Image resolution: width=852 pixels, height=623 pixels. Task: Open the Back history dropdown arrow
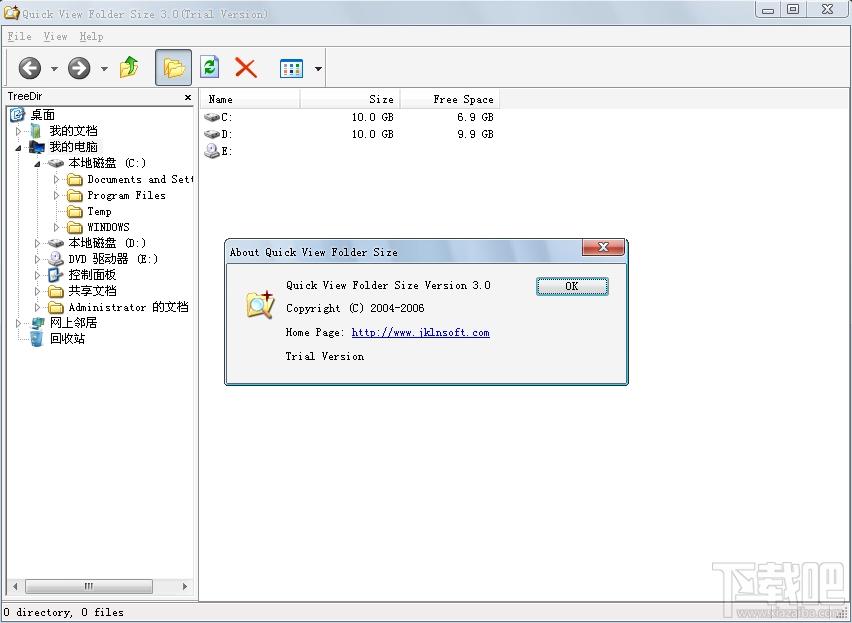pos(54,69)
